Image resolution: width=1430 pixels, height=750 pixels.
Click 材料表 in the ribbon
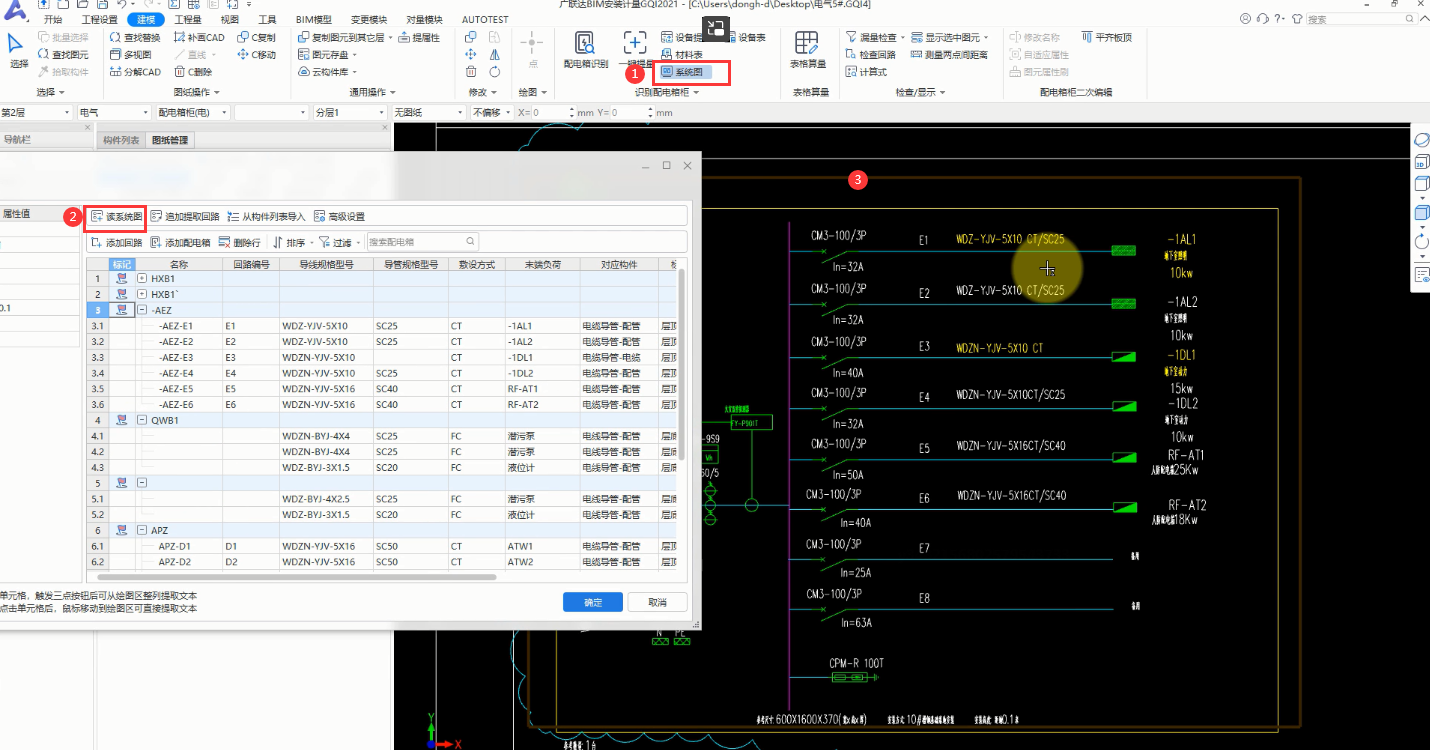682,55
